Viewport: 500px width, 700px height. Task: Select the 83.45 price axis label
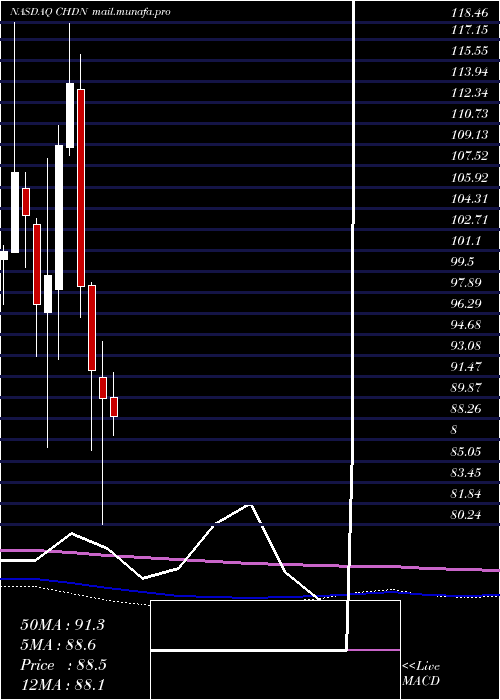(x=466, y=473)
